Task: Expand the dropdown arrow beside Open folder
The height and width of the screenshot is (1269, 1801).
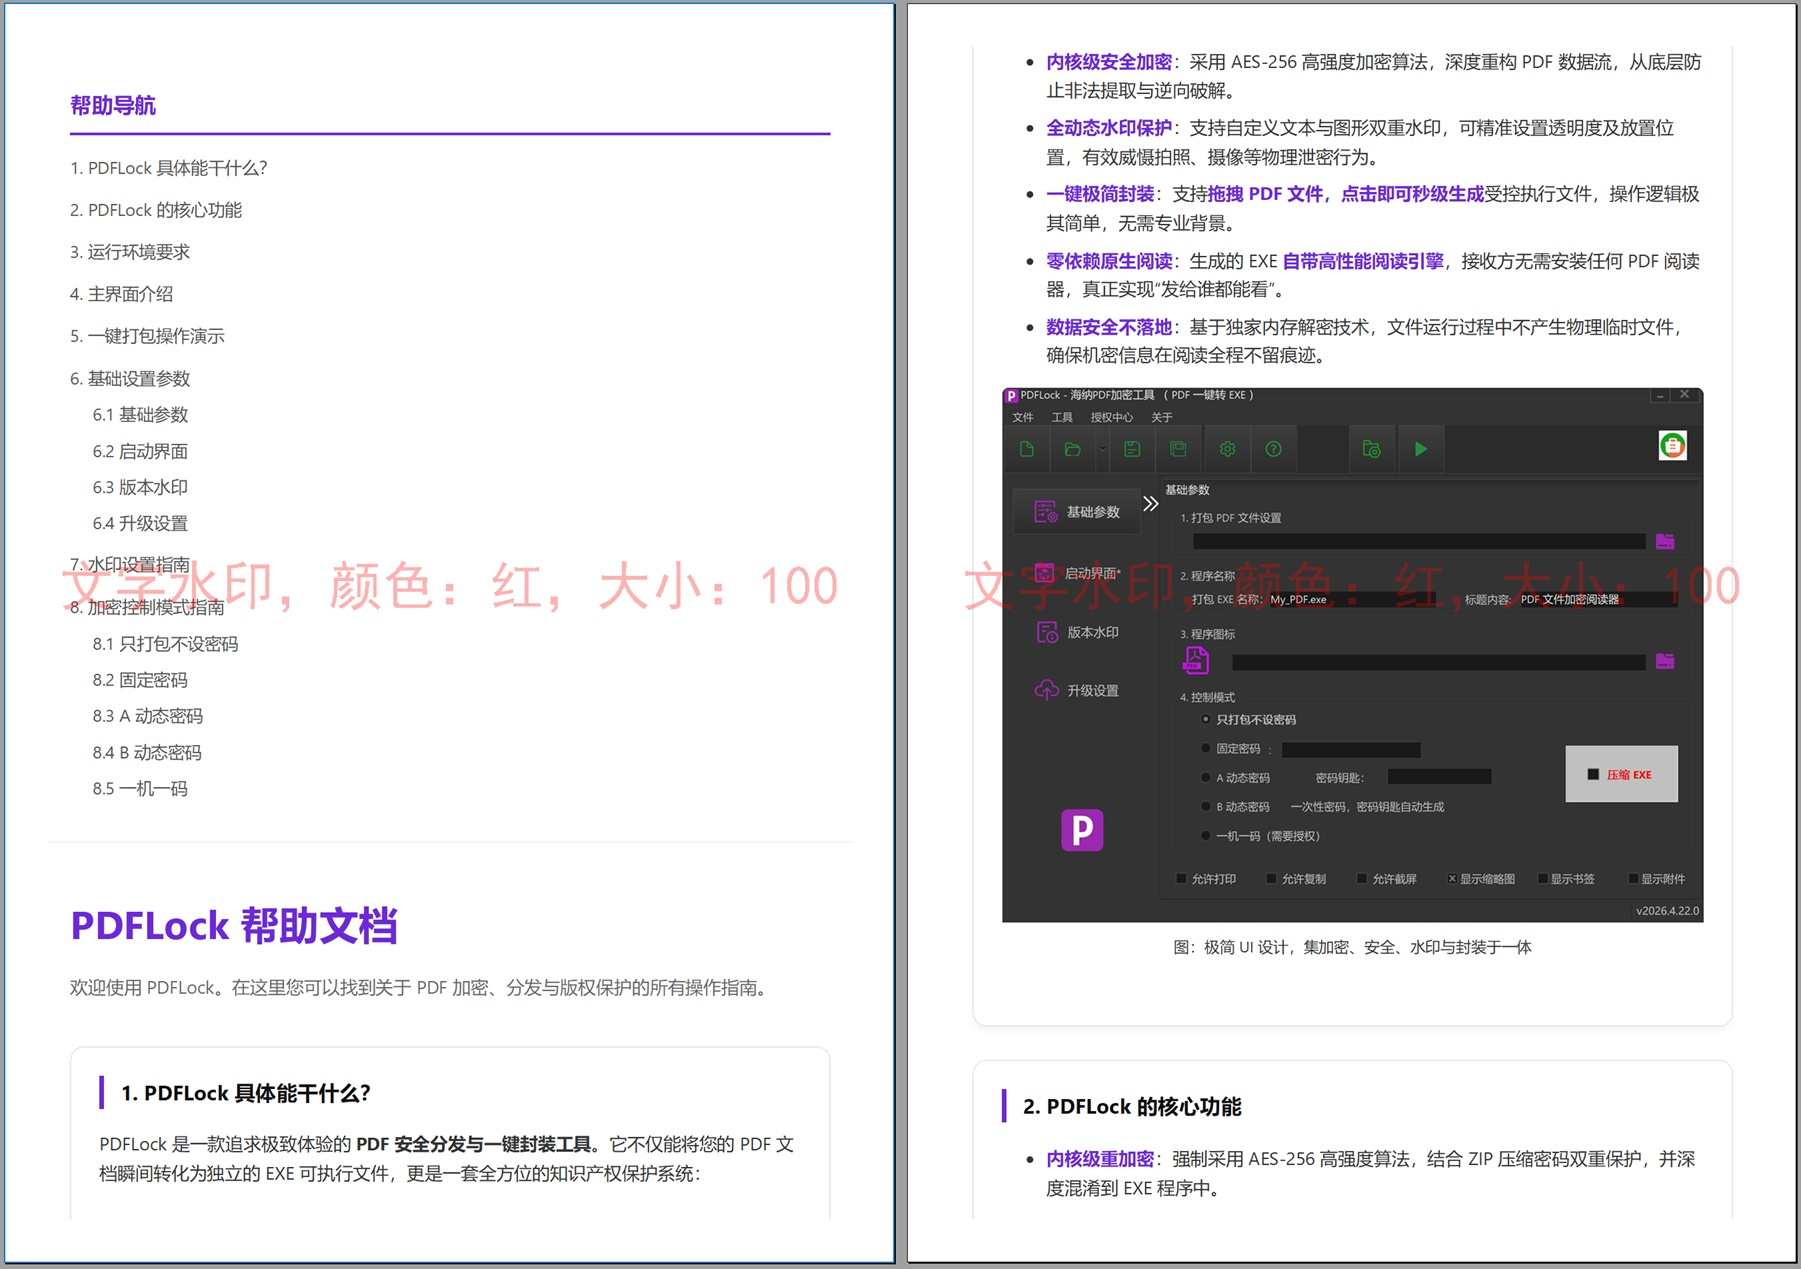Action: pyautogui.click(x=1102, y=450)
